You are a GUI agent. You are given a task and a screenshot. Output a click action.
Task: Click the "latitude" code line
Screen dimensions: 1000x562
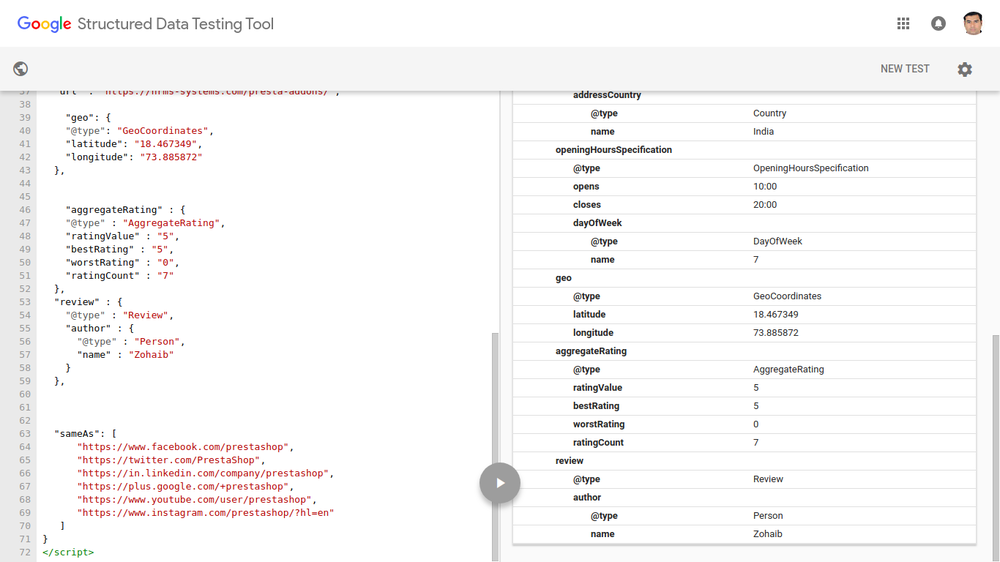[133, 144]
